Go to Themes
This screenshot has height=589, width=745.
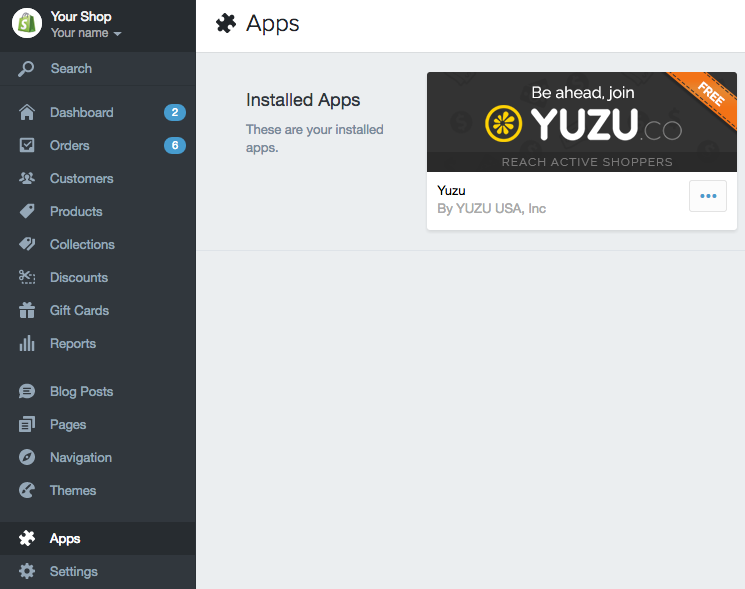click(x=73, y=491)
